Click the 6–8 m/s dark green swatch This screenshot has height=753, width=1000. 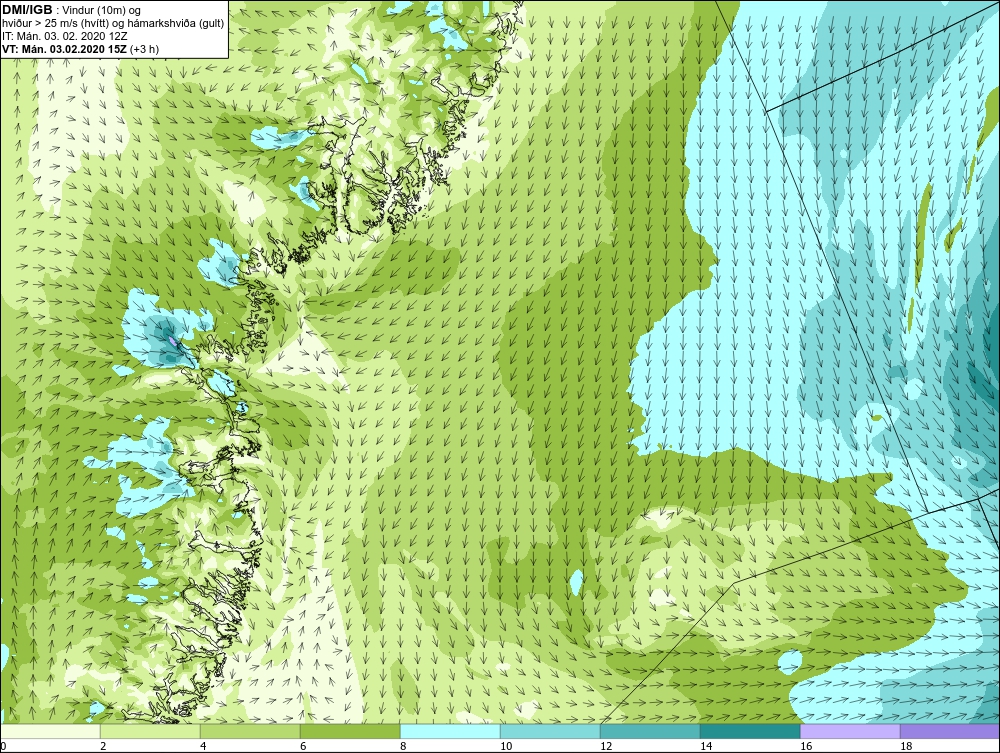pos(350,731)
